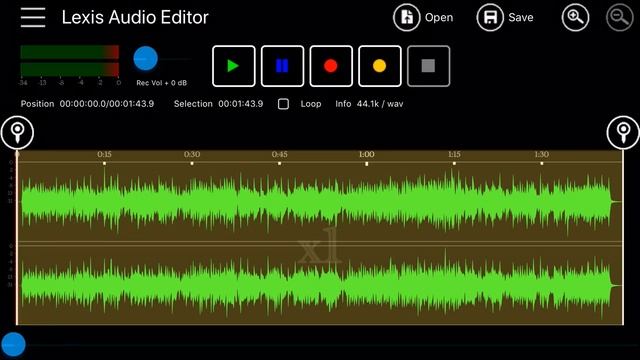Click the Selection 00:01:43.9 value
Image resolution: width=640 pixels, height=360 pixels.
(240, 104)
